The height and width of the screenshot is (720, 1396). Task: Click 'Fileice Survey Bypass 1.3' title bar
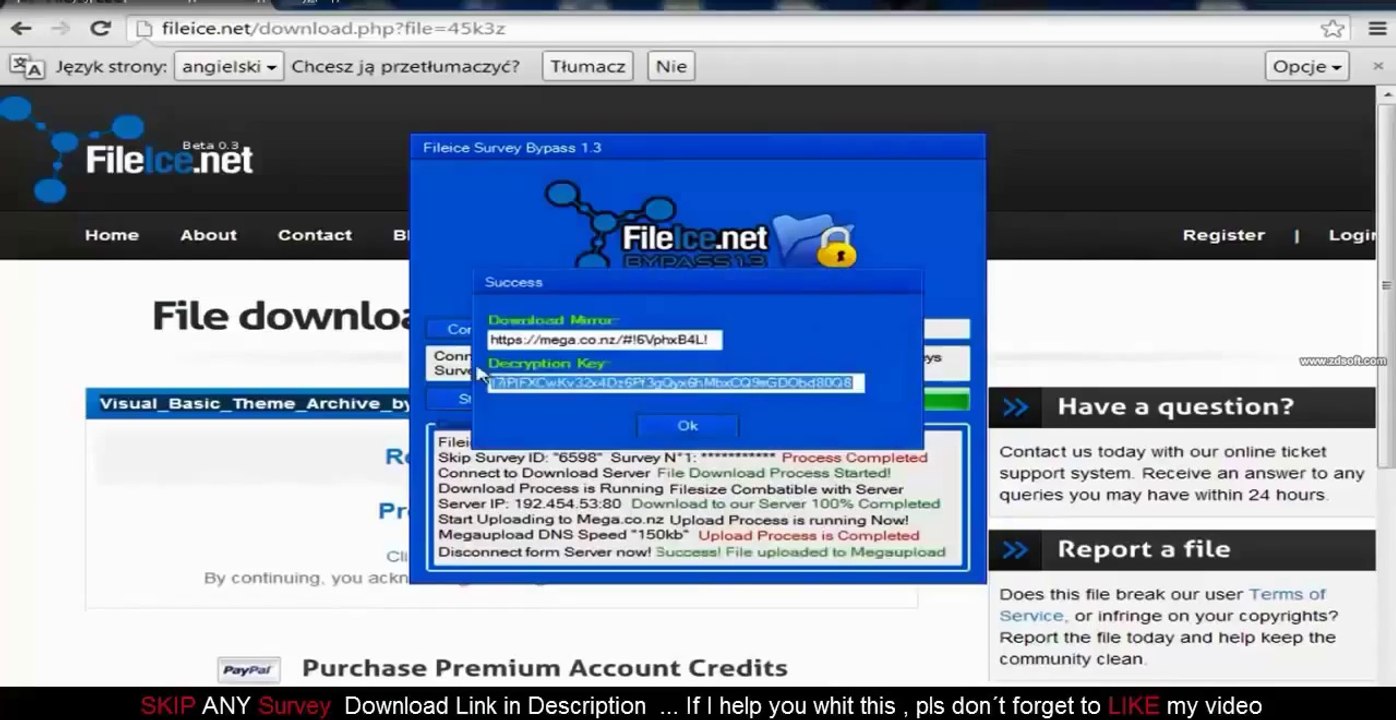click(697, 148)
